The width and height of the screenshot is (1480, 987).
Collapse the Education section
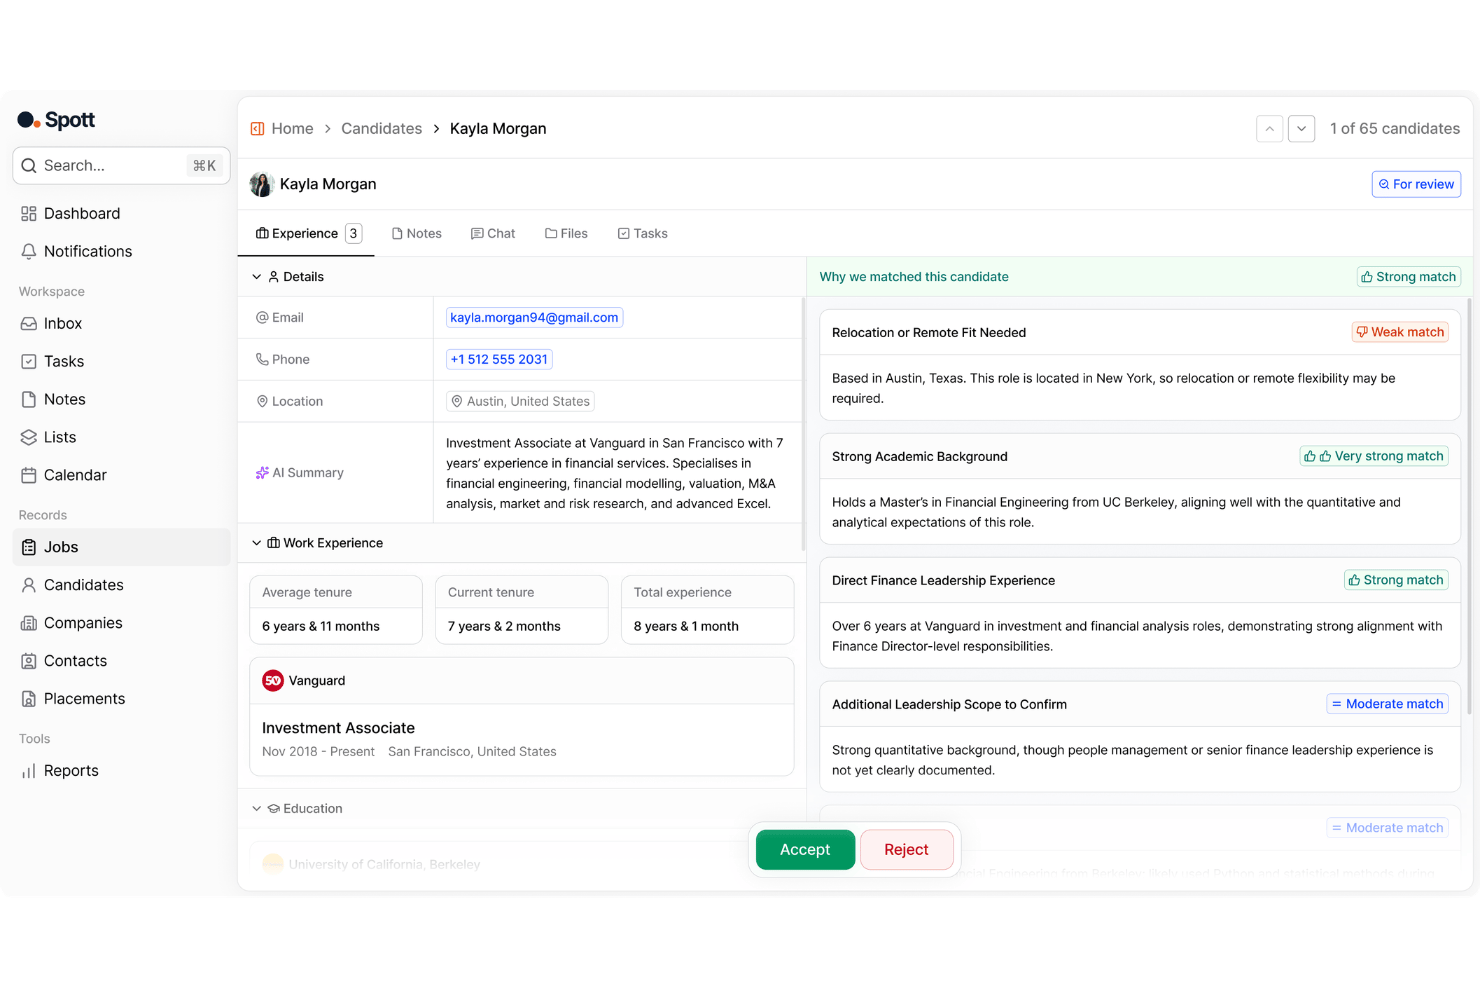(x=257, y=809)
